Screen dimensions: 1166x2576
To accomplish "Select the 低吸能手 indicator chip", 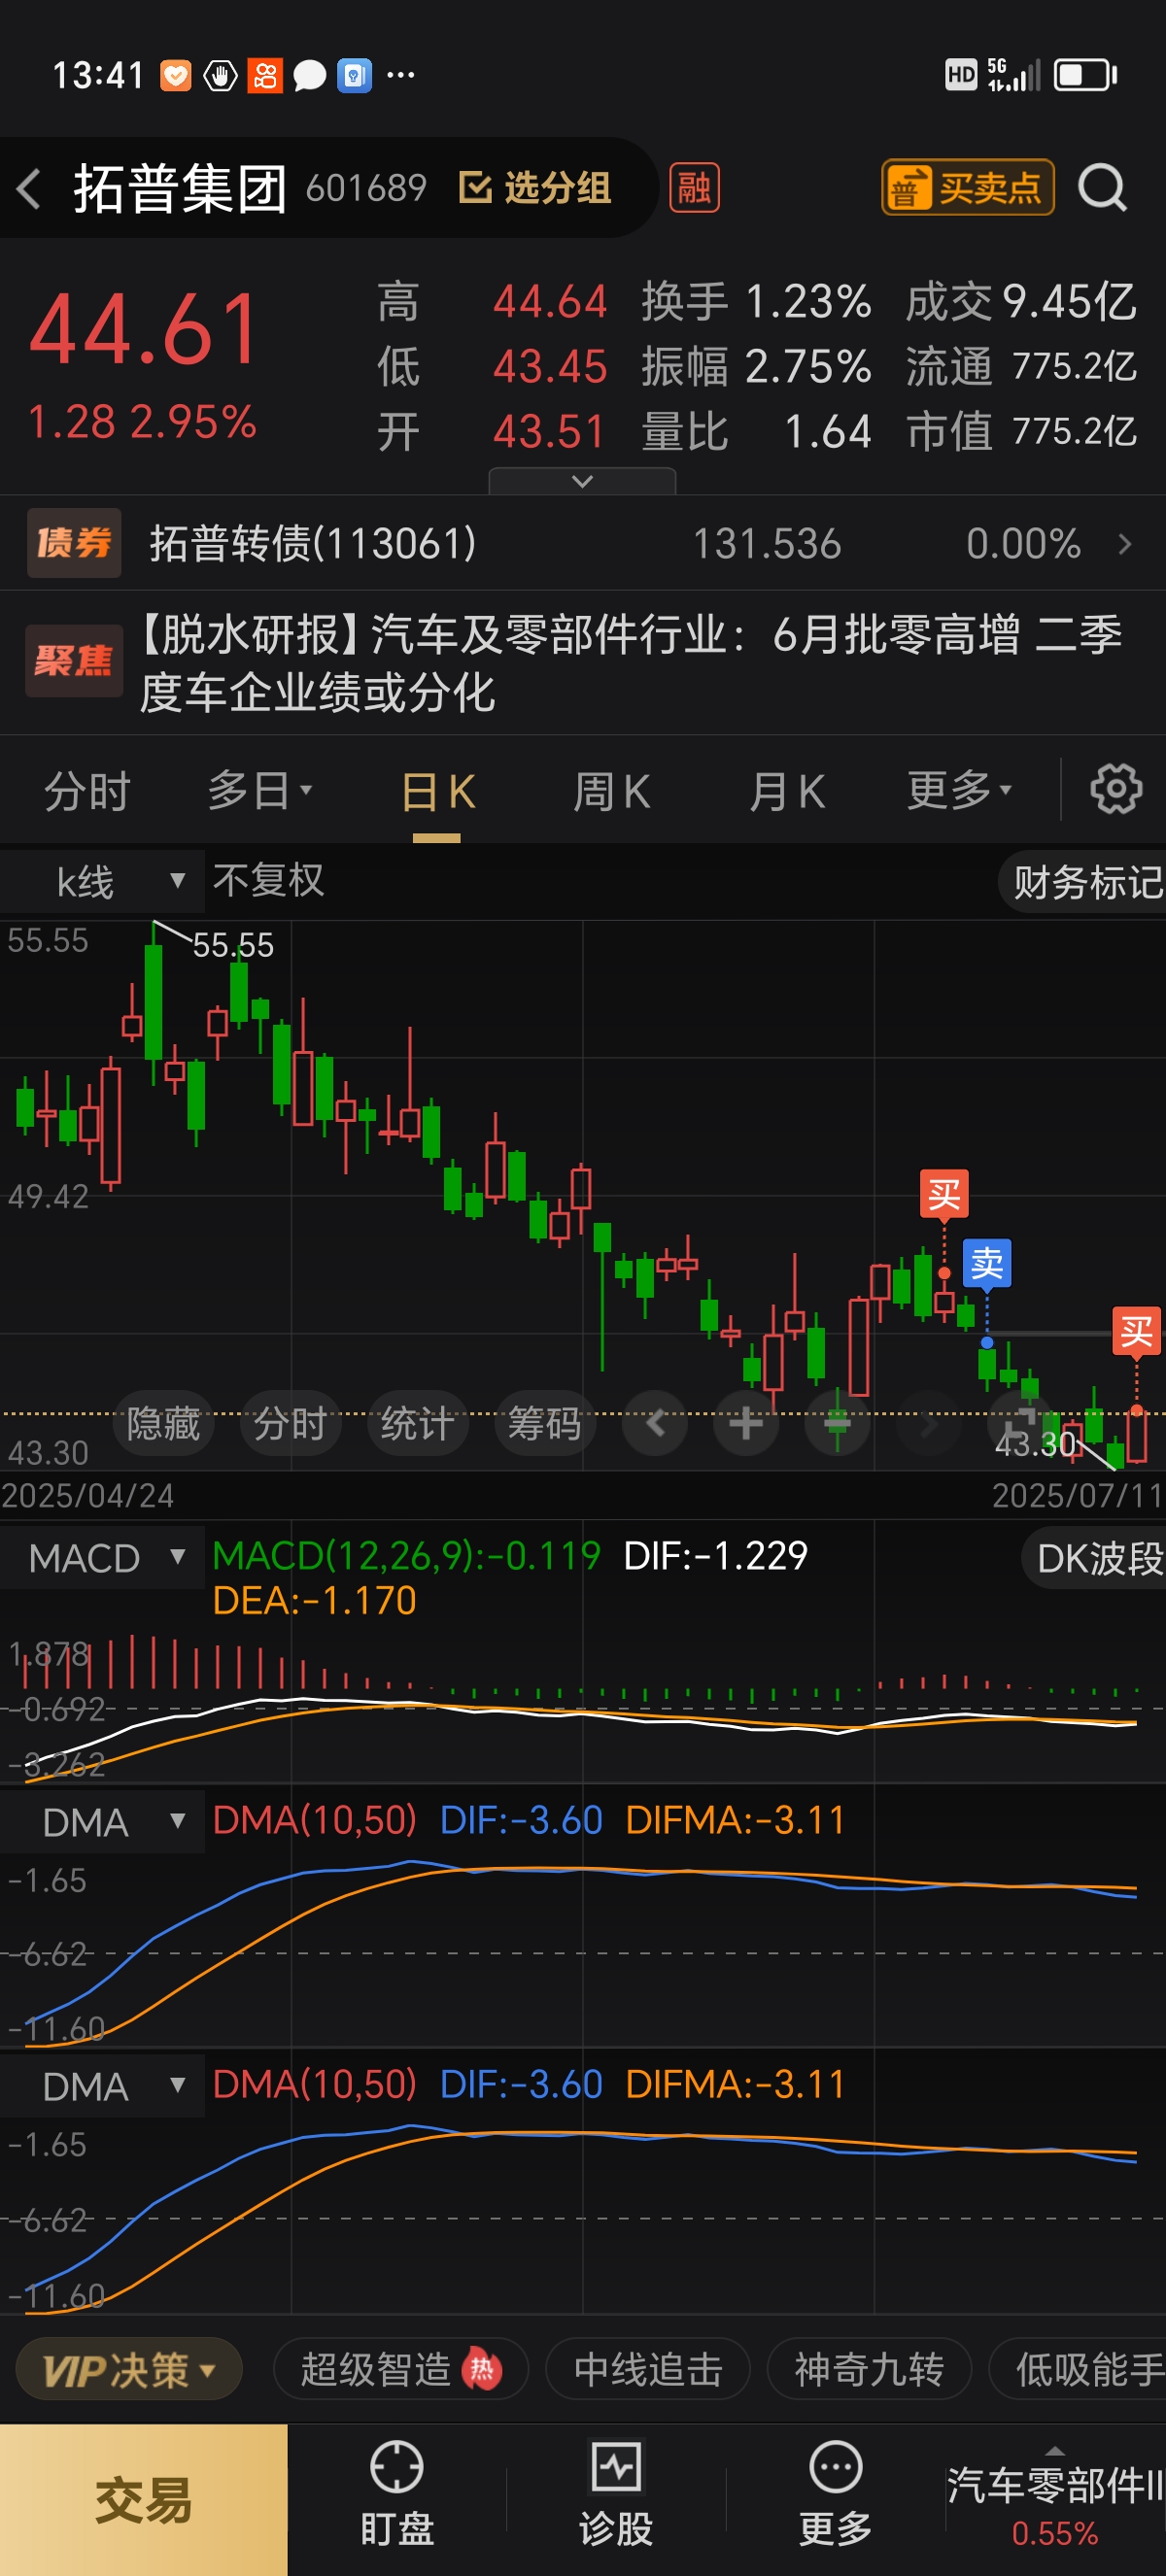I will point(1080,2369).
